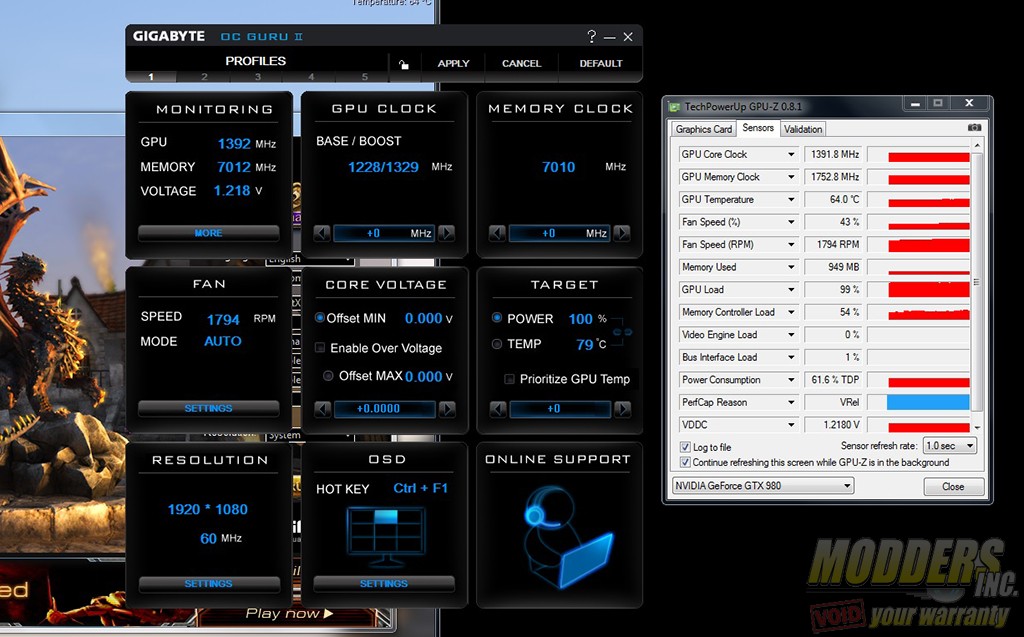
Task: Click the Target +0 offset field
Action: coord(560,409)
